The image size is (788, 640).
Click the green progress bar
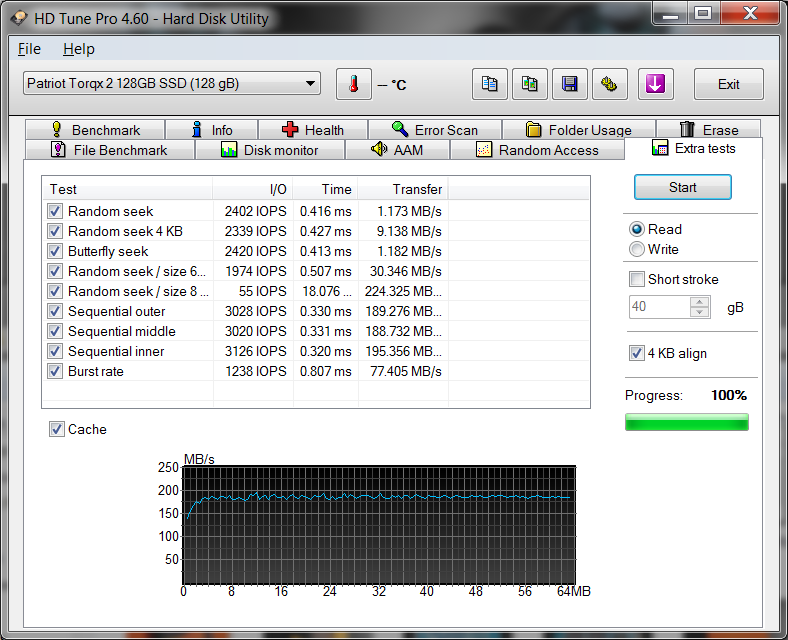pyautogui.click(x=686, y=423)
